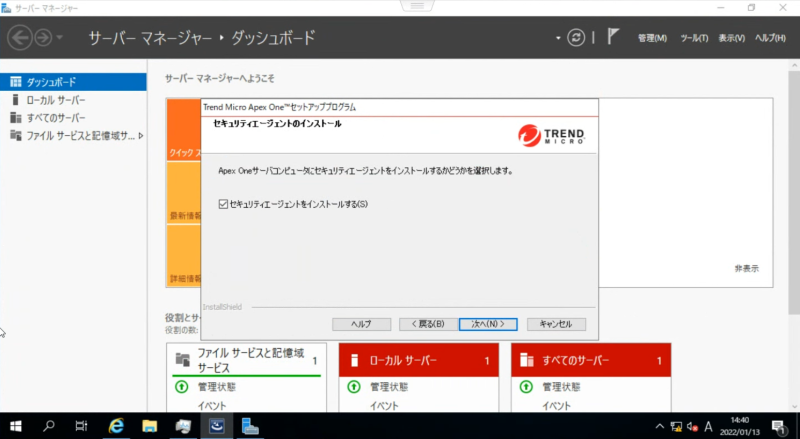Open the すべてのサーバー red tile header
800x439 pixels.
coord(591,360)
